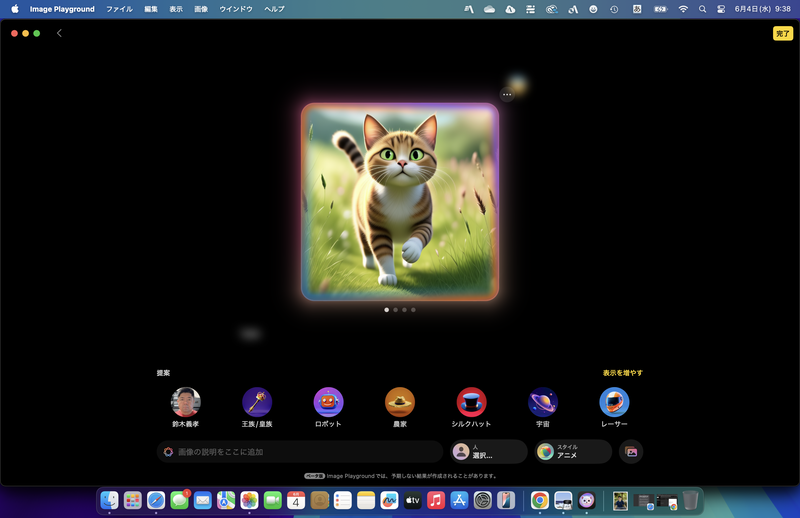This screenshot has width=800, height=518.
Task: Expand suggestions with 表示を増やす
Action: click(622, 373)
